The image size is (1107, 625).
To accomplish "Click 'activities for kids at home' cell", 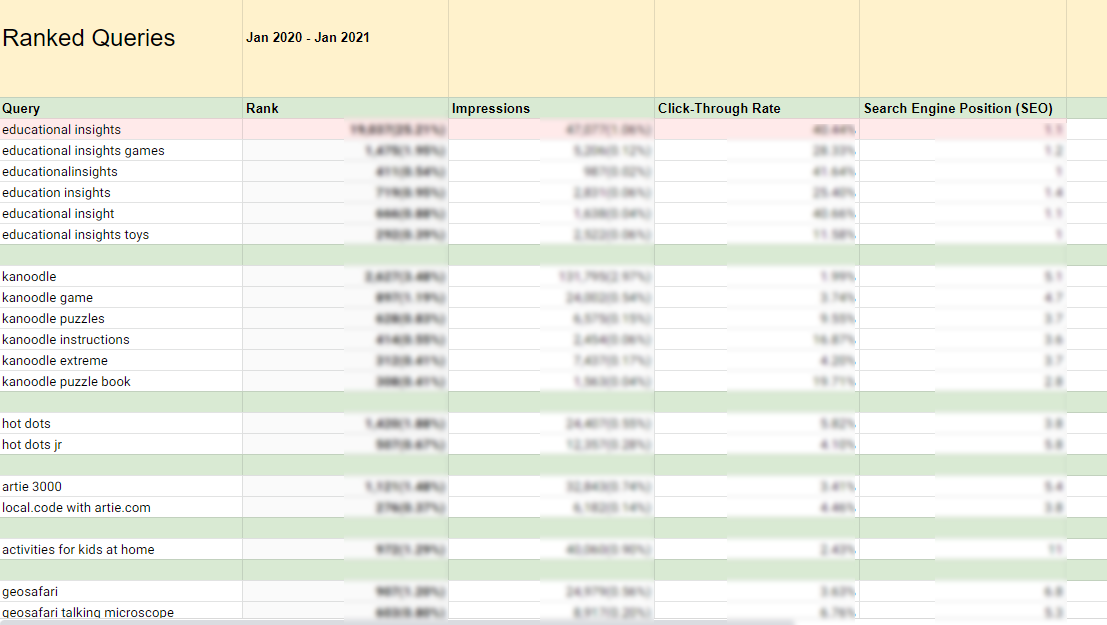I will tap(121, 549).
